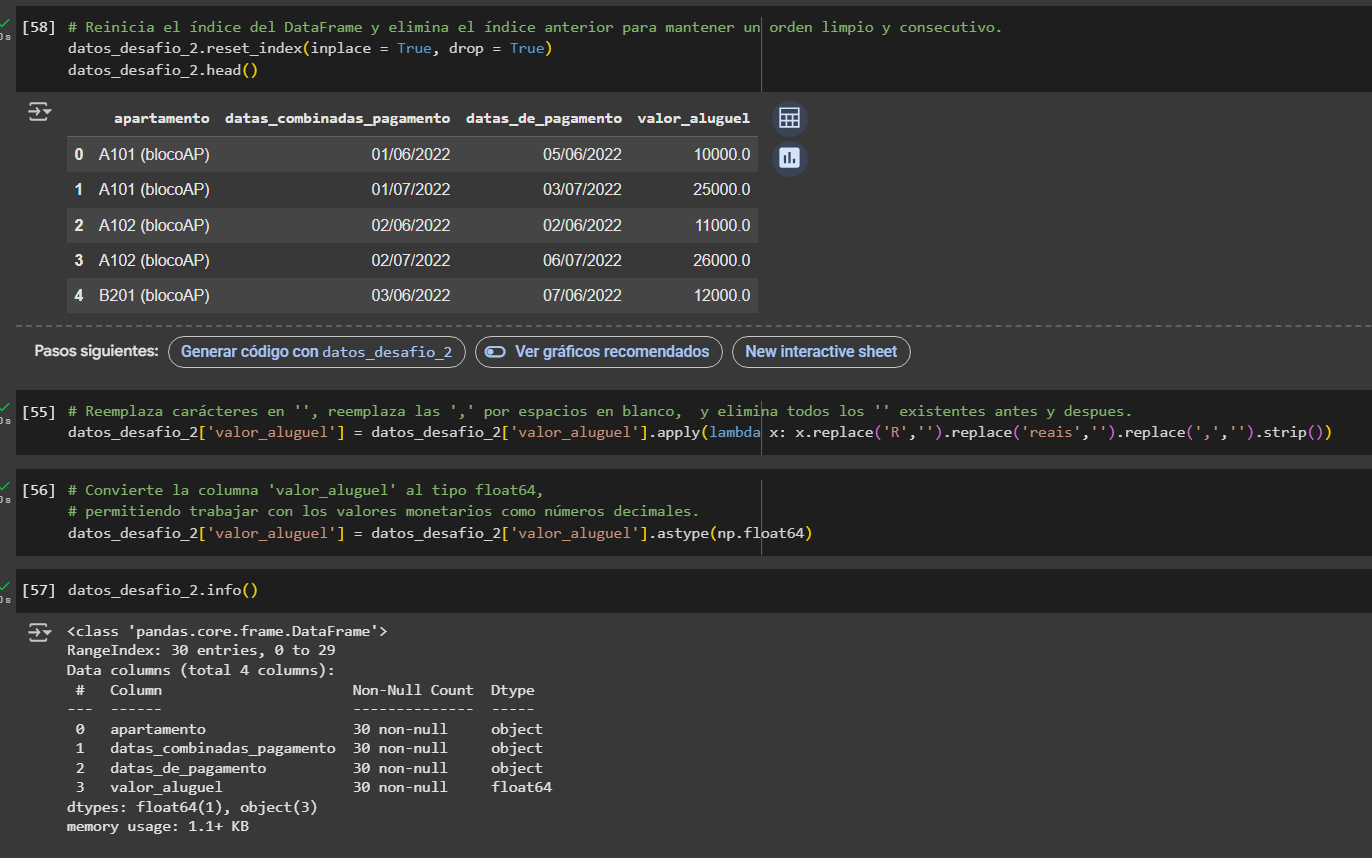Click the astype(np.float64) code line
This screenshot has height=858, width=1372.
tap(440, 533)
